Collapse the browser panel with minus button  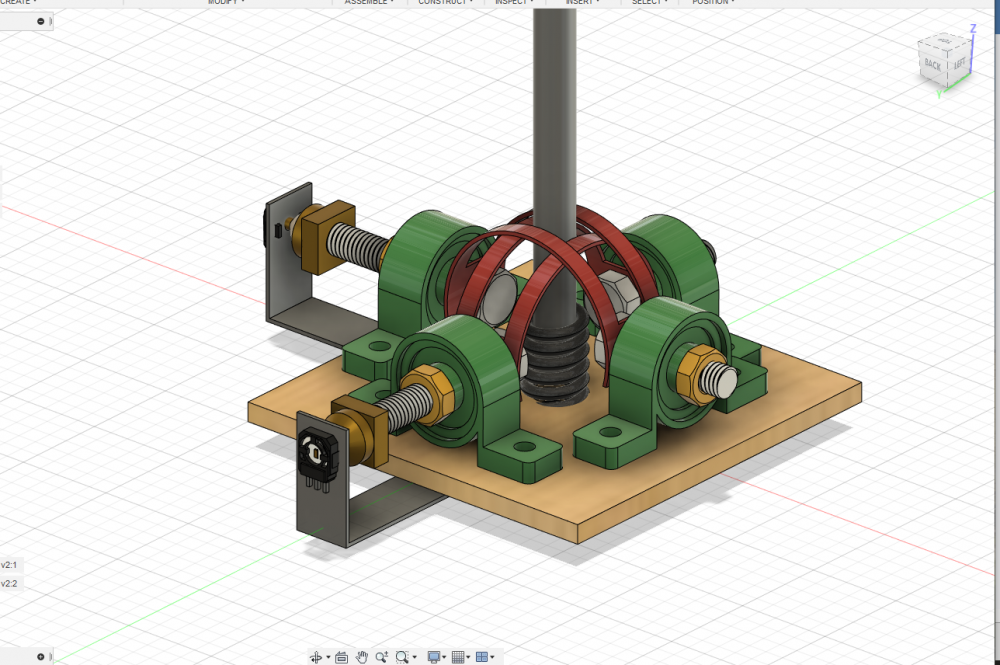41,21
